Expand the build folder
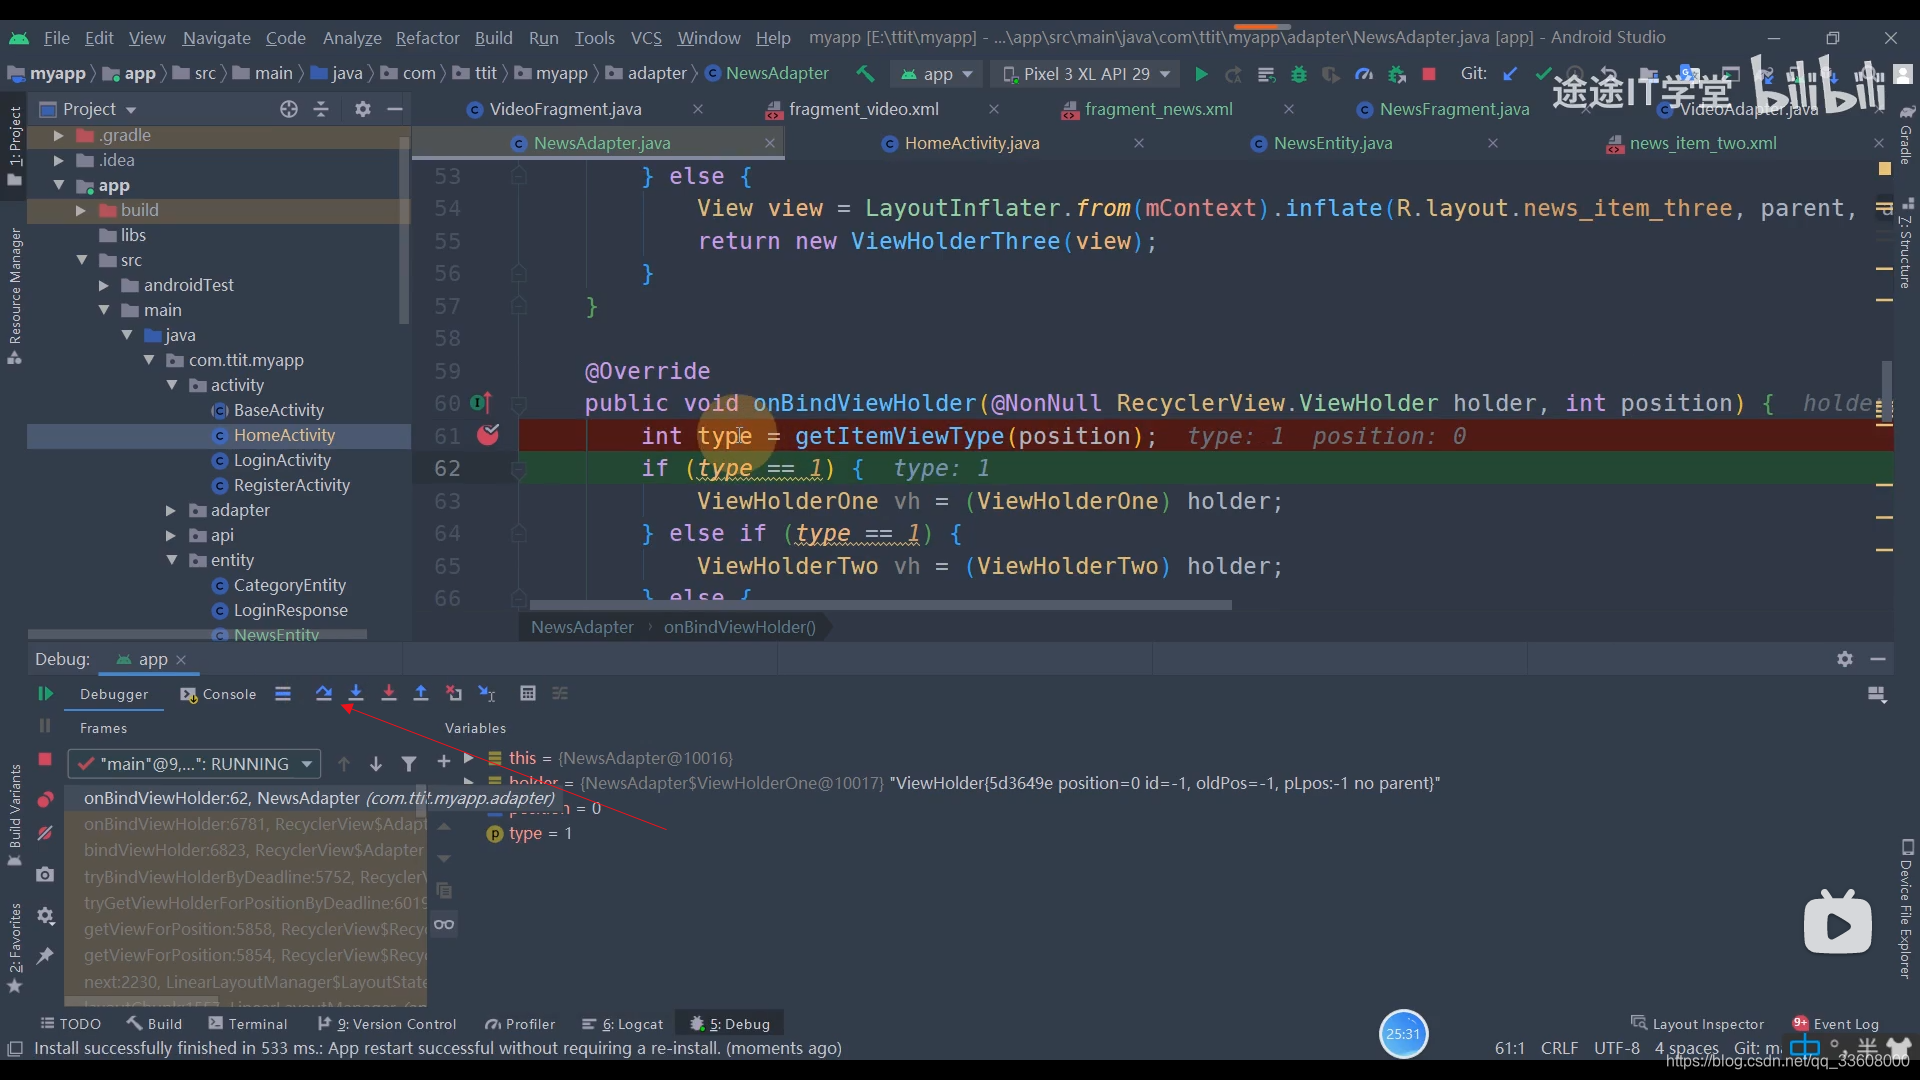1920x1080 pixels. tap(81, 210)
